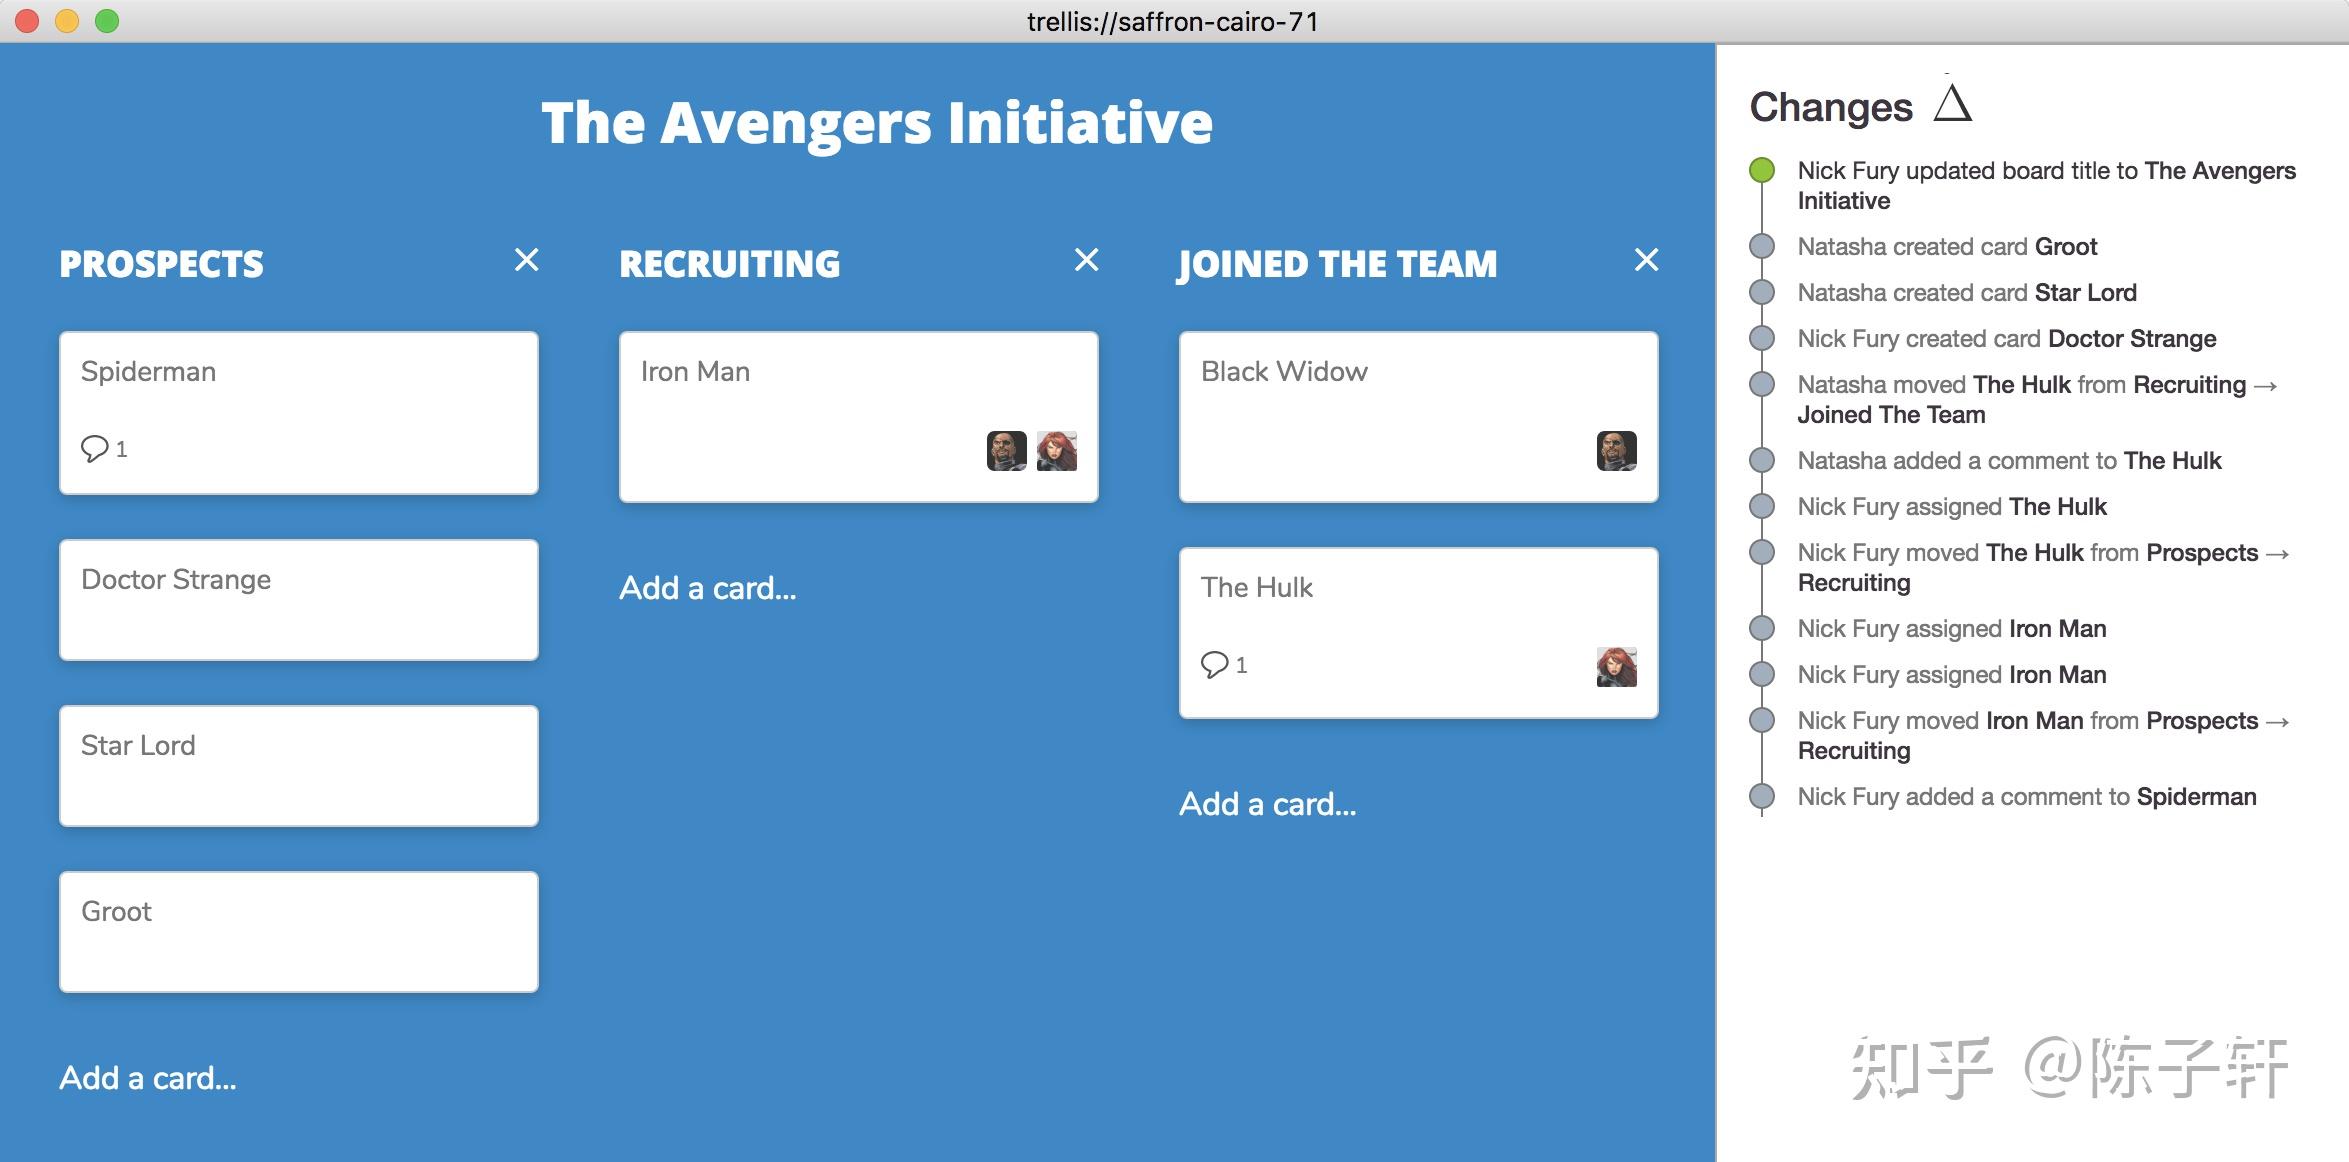Image resolution: width=2349 pixels, height=1162 pixels.
Task: Click Nick Fury's avatar on Iron Man card
Action: pyautogui.click(x=1007, y=451)
